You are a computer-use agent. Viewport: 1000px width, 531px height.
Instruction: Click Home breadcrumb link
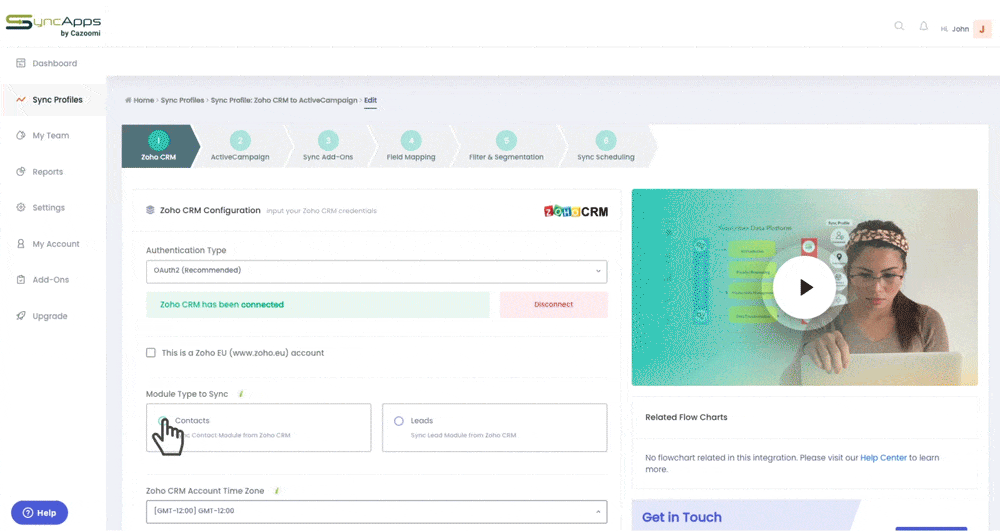coord(143,100)
